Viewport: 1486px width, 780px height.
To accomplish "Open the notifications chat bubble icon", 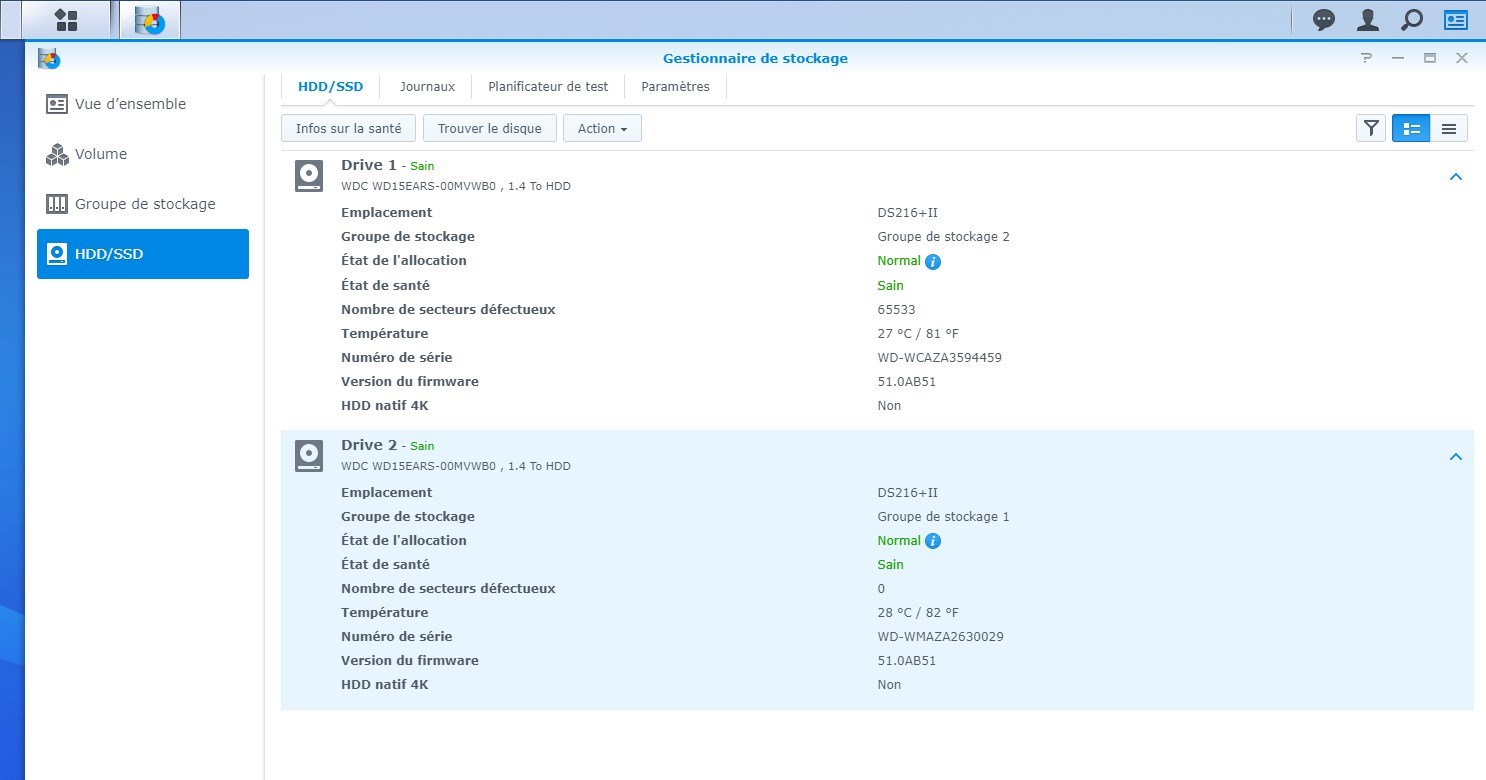I will (x=1324, y=20).
